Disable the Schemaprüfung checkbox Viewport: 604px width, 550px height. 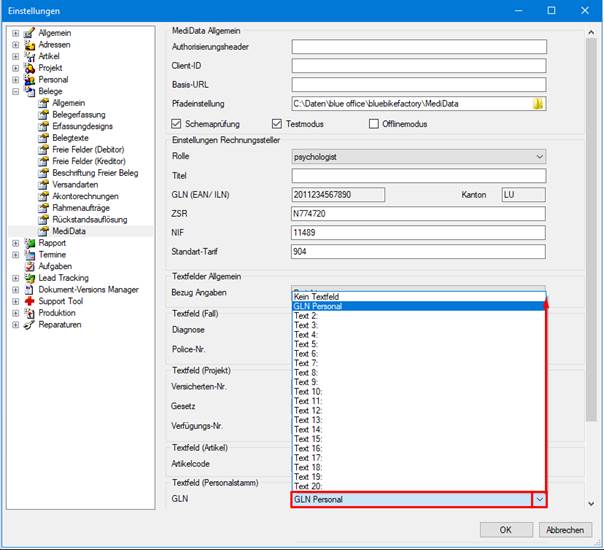coord(176,124)
